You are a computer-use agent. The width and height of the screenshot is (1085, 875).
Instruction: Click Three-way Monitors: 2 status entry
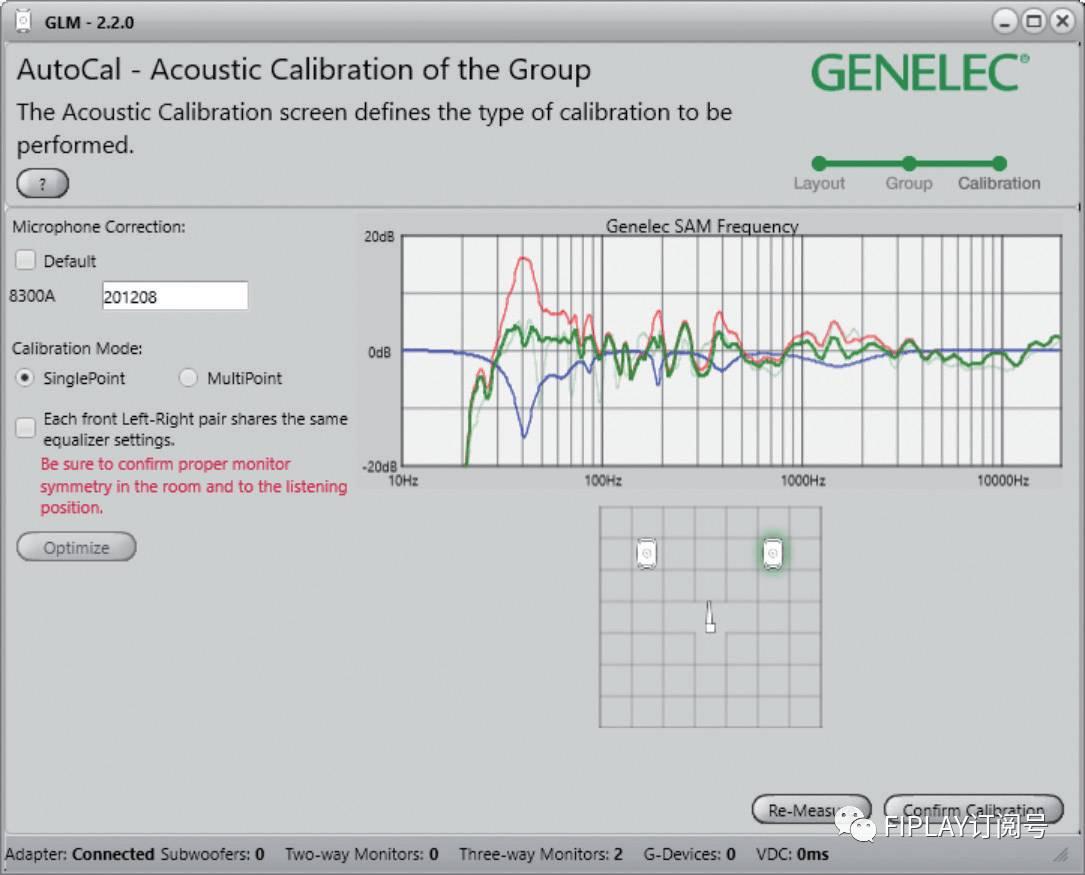point(540,854)
